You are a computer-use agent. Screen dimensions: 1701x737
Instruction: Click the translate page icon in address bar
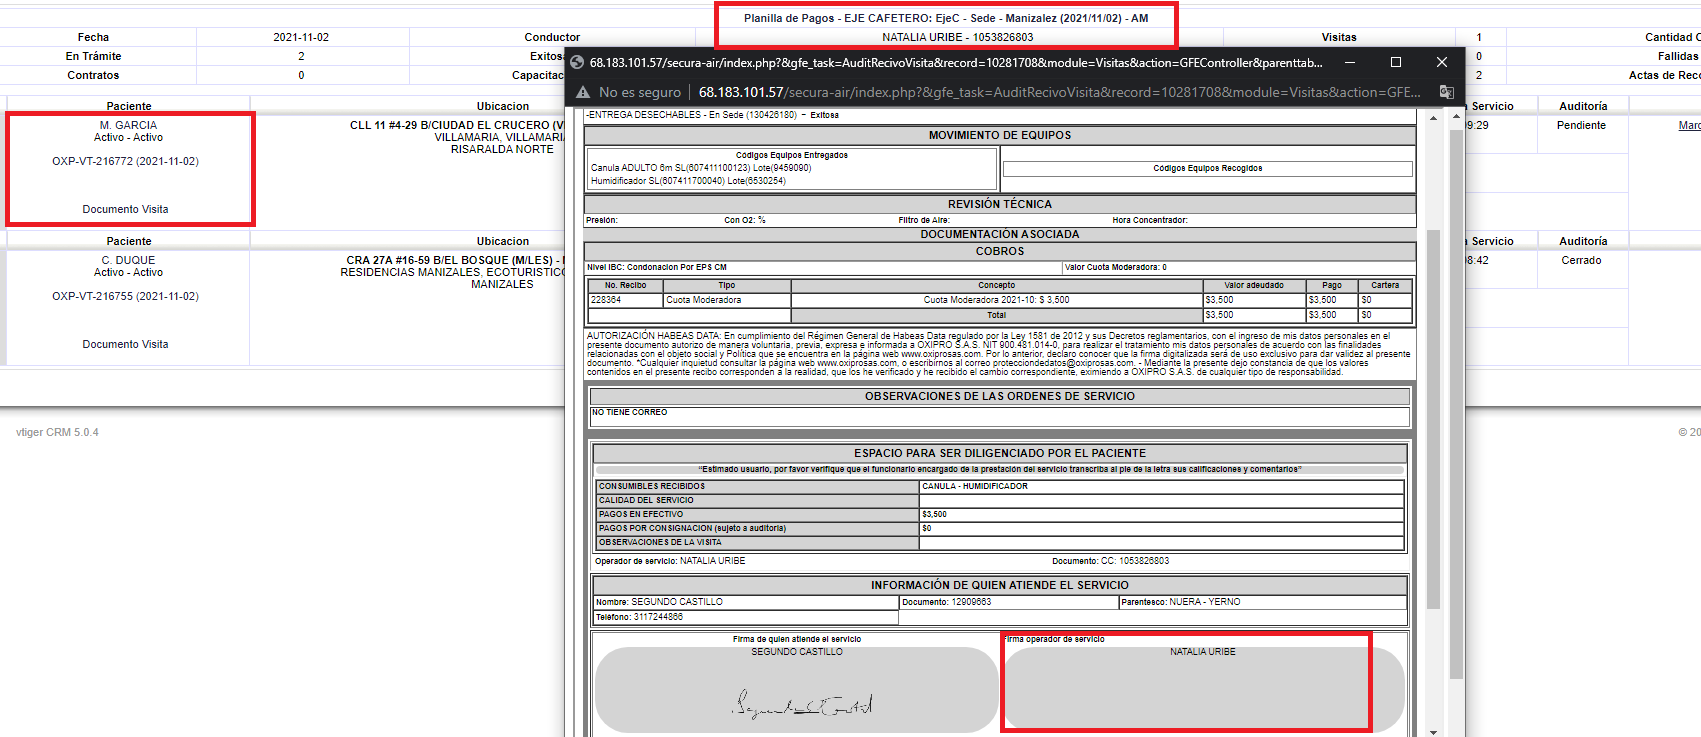[x=1446, y=92]
